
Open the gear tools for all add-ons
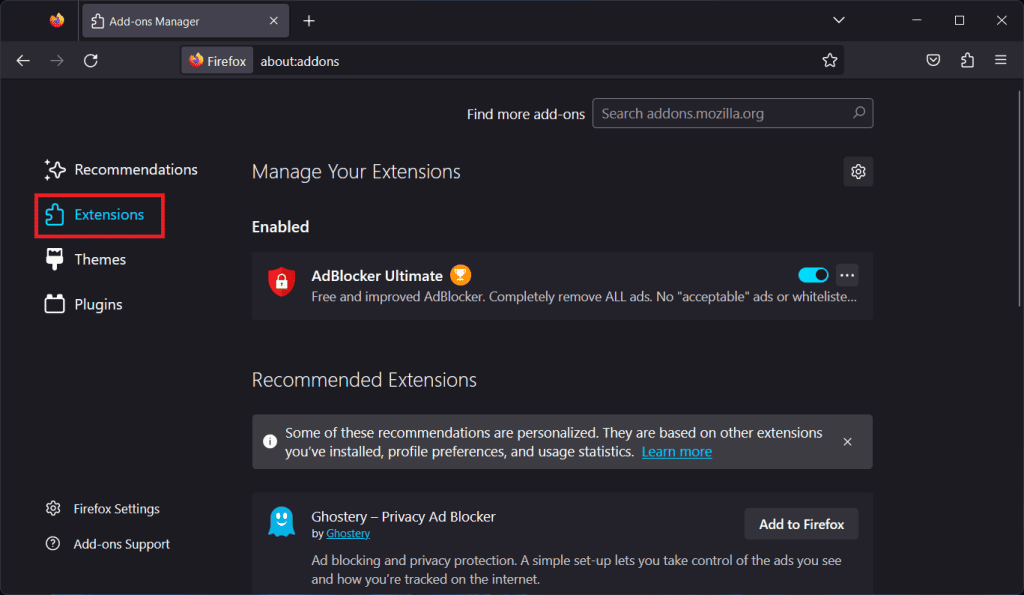click(857, 172)
